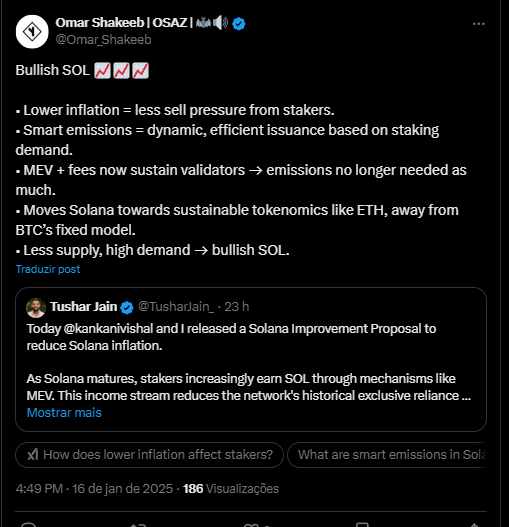Image resolution: width=509 pixels, height=527 pixels.
Task: Click the blue verified badge beside OSAZ
Action: click(x=239, y=24)
